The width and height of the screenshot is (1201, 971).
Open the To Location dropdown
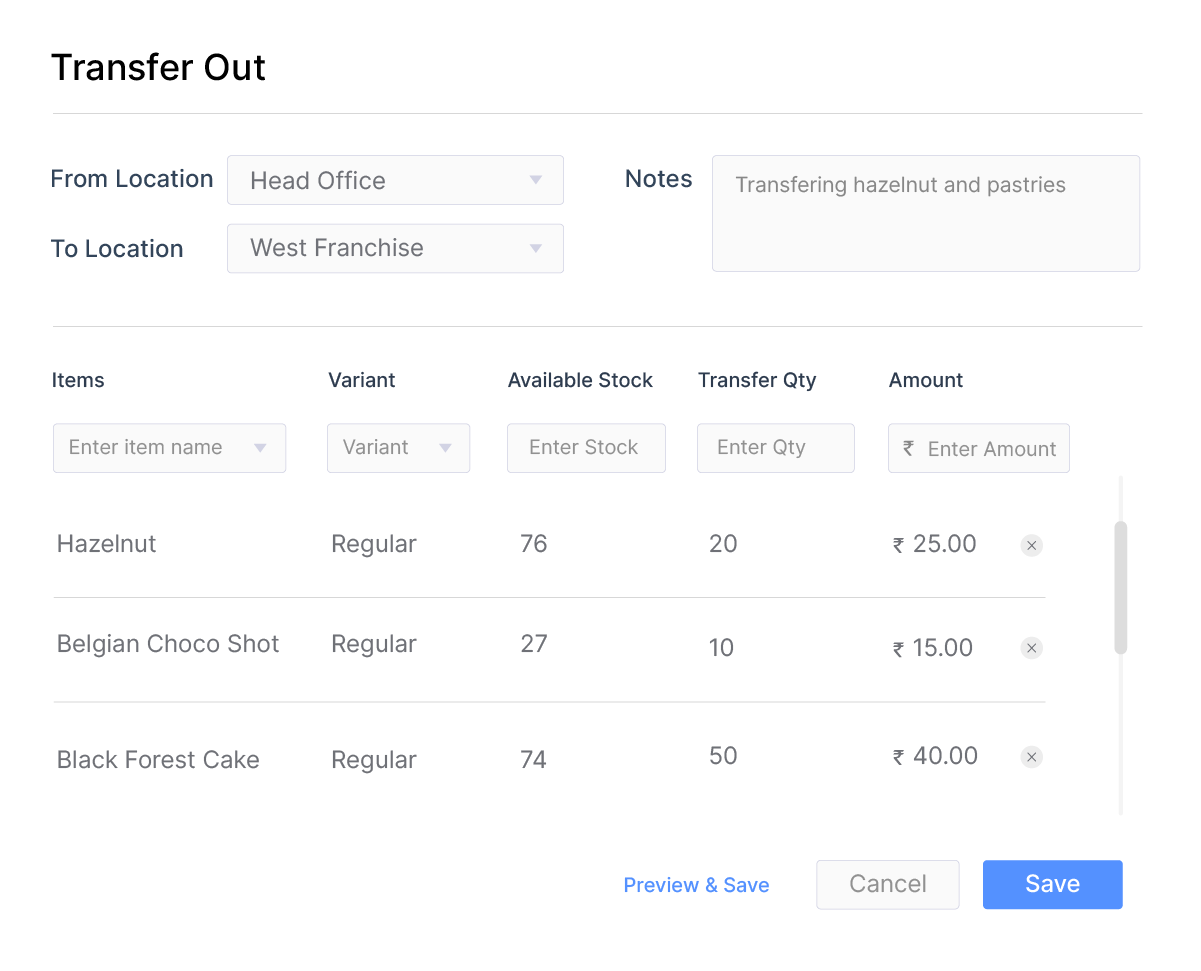395,248
